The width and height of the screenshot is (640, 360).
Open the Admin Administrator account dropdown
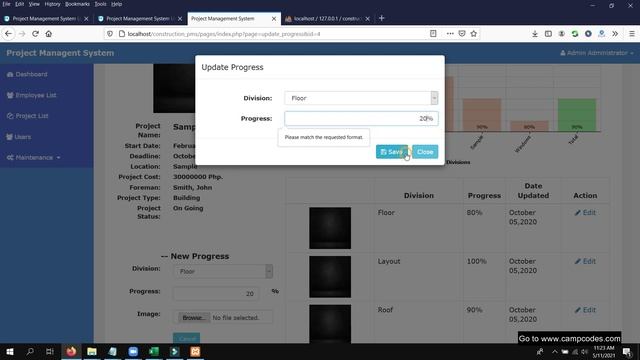(597, 53)
